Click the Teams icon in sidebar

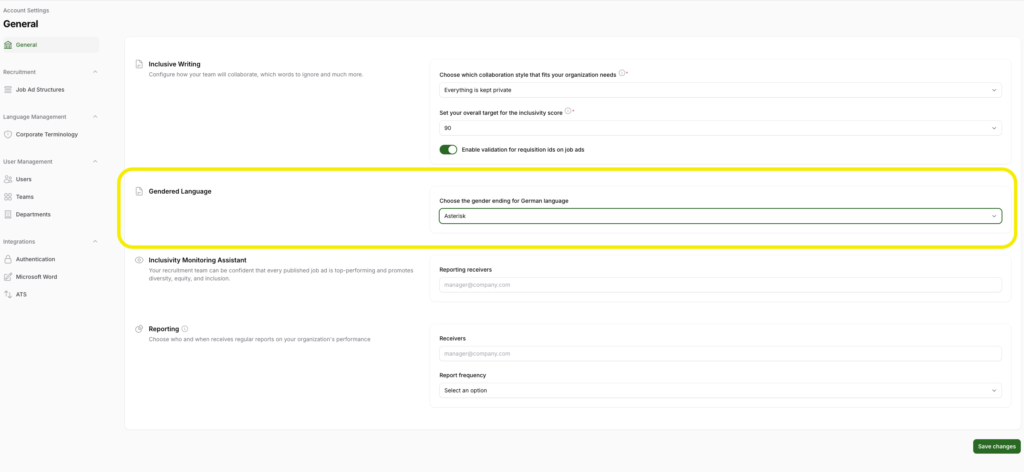[8, 197]
